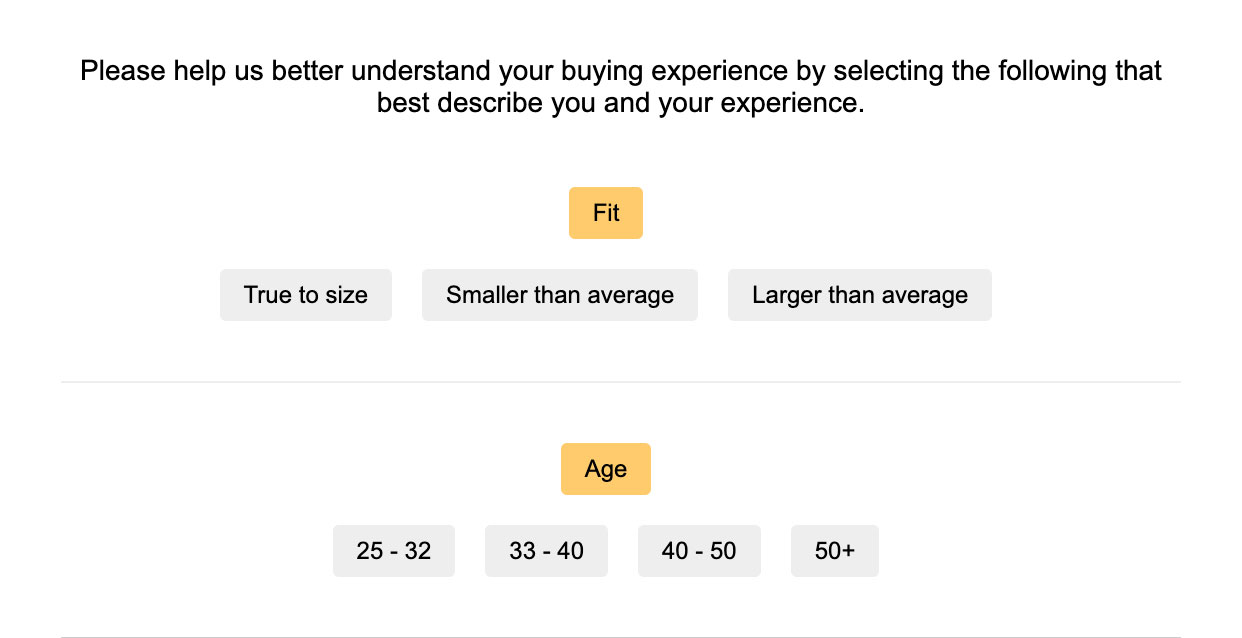Click the divider line below Fit options
The width and height of the screenshot is (1242, 638).
click(x=621, y=382)
